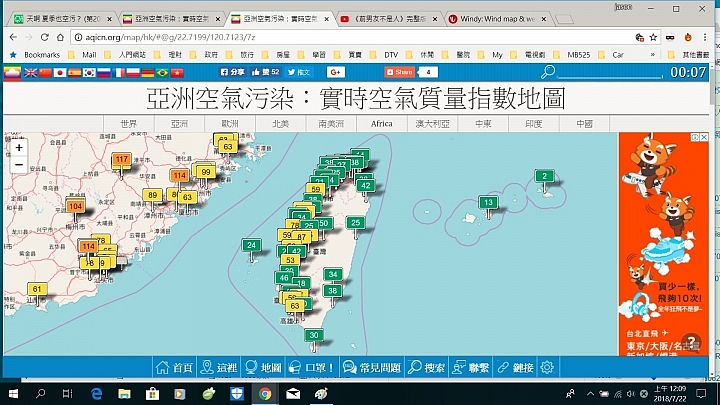Viewport: 720px width, 405px height.
Task: Click the AQI marker 30 at Taiwan's south tip
Action: (314, 335)
